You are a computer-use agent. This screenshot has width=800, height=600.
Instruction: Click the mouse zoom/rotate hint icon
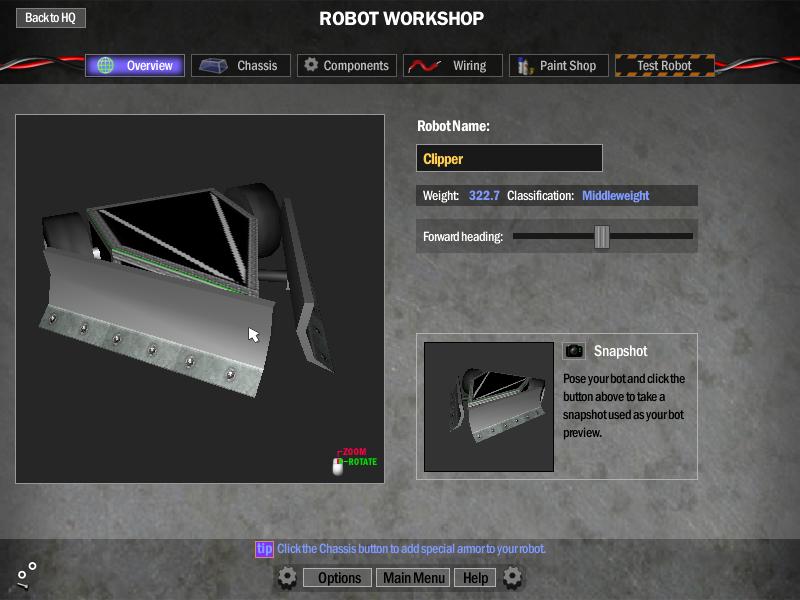point(338,466)
